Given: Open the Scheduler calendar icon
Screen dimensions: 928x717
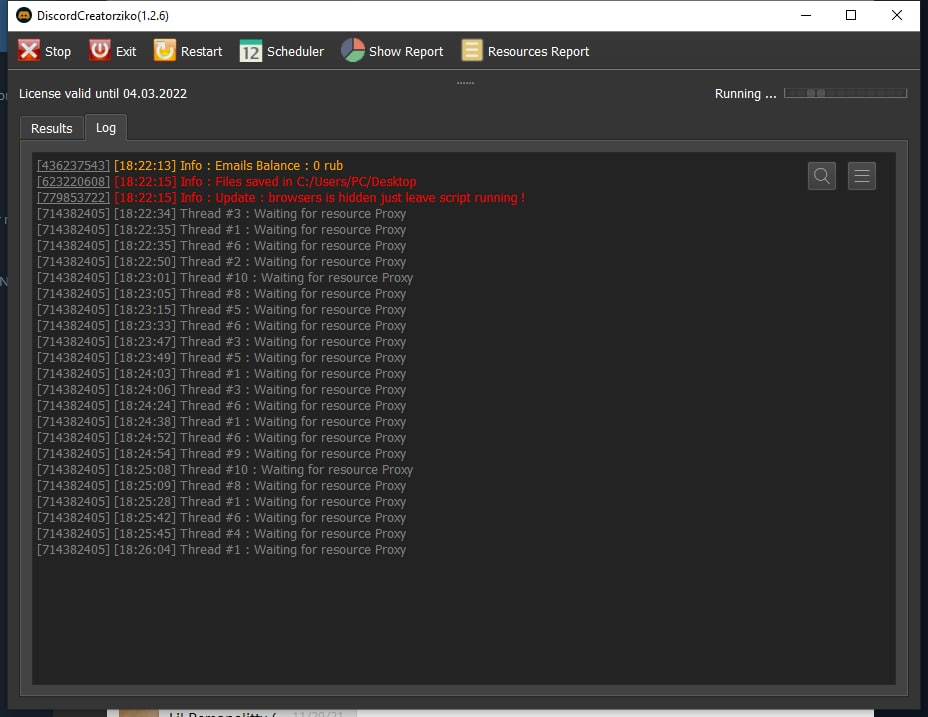Looking at the screenshot, I should [x=250, y=50].
